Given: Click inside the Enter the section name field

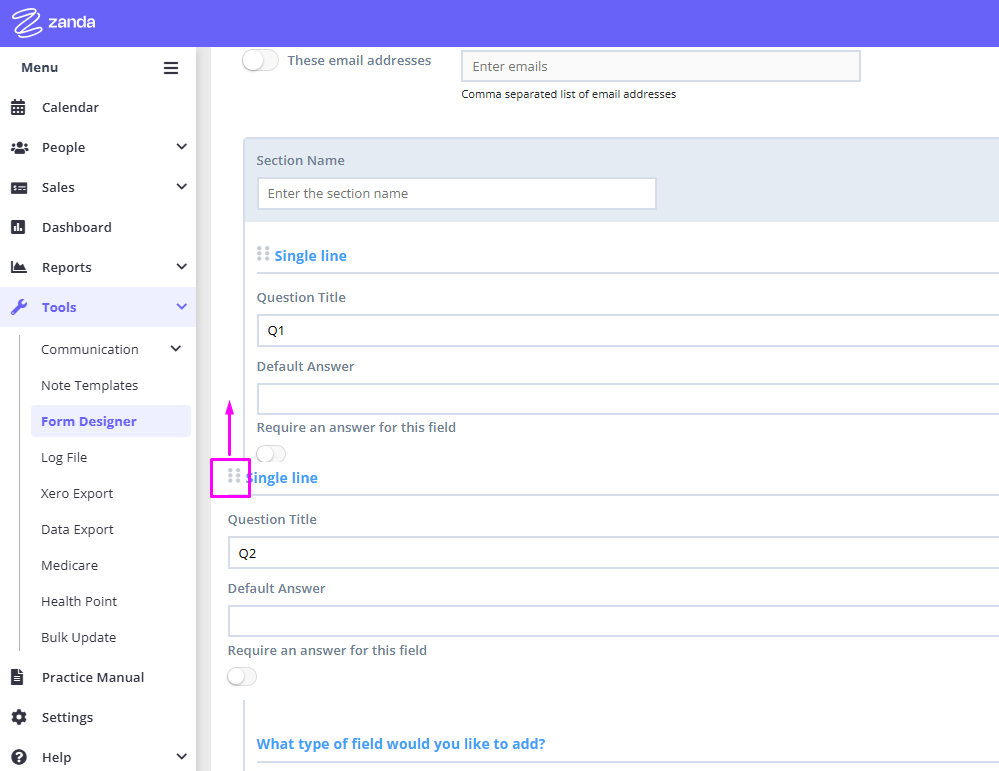Looking at the screenshot, I should [456, 193].
